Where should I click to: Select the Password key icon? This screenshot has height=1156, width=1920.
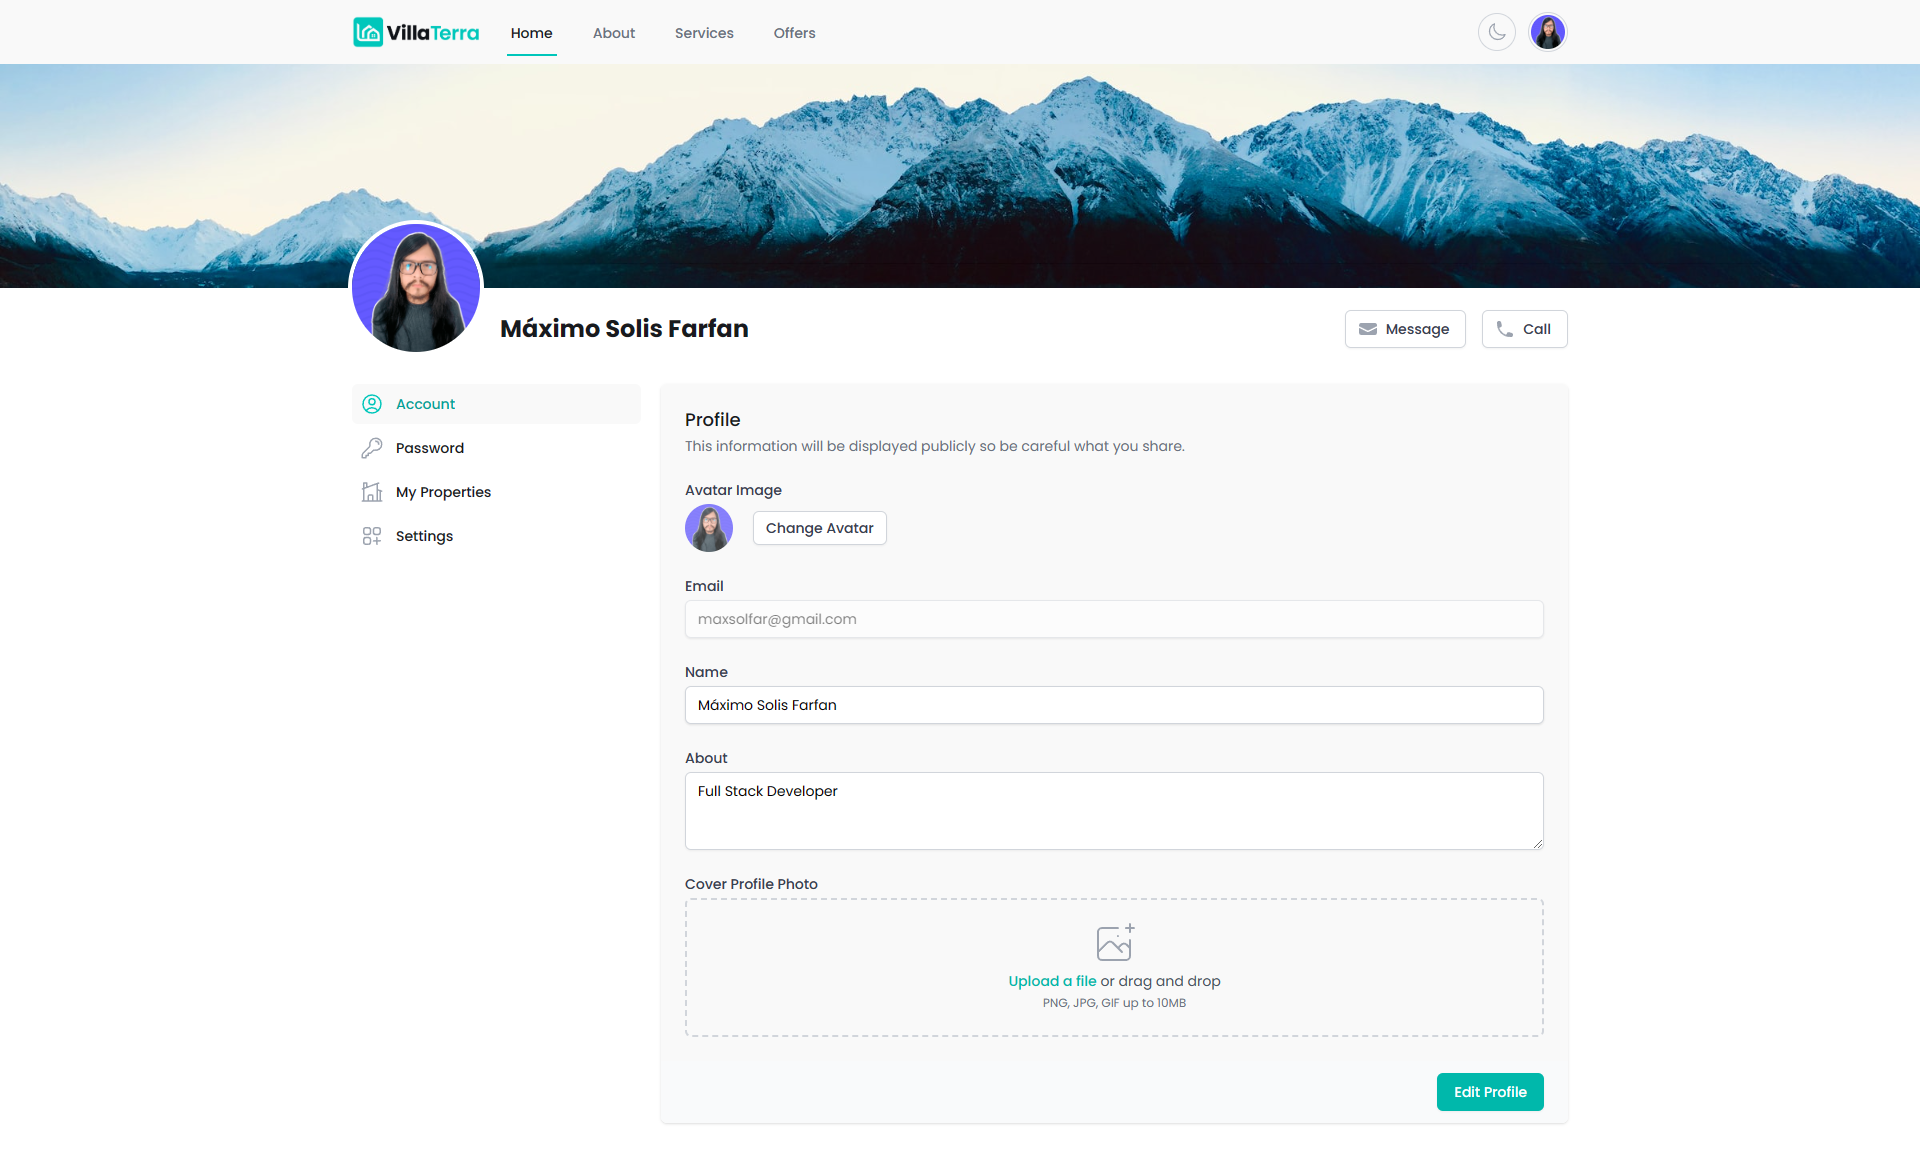371,447
